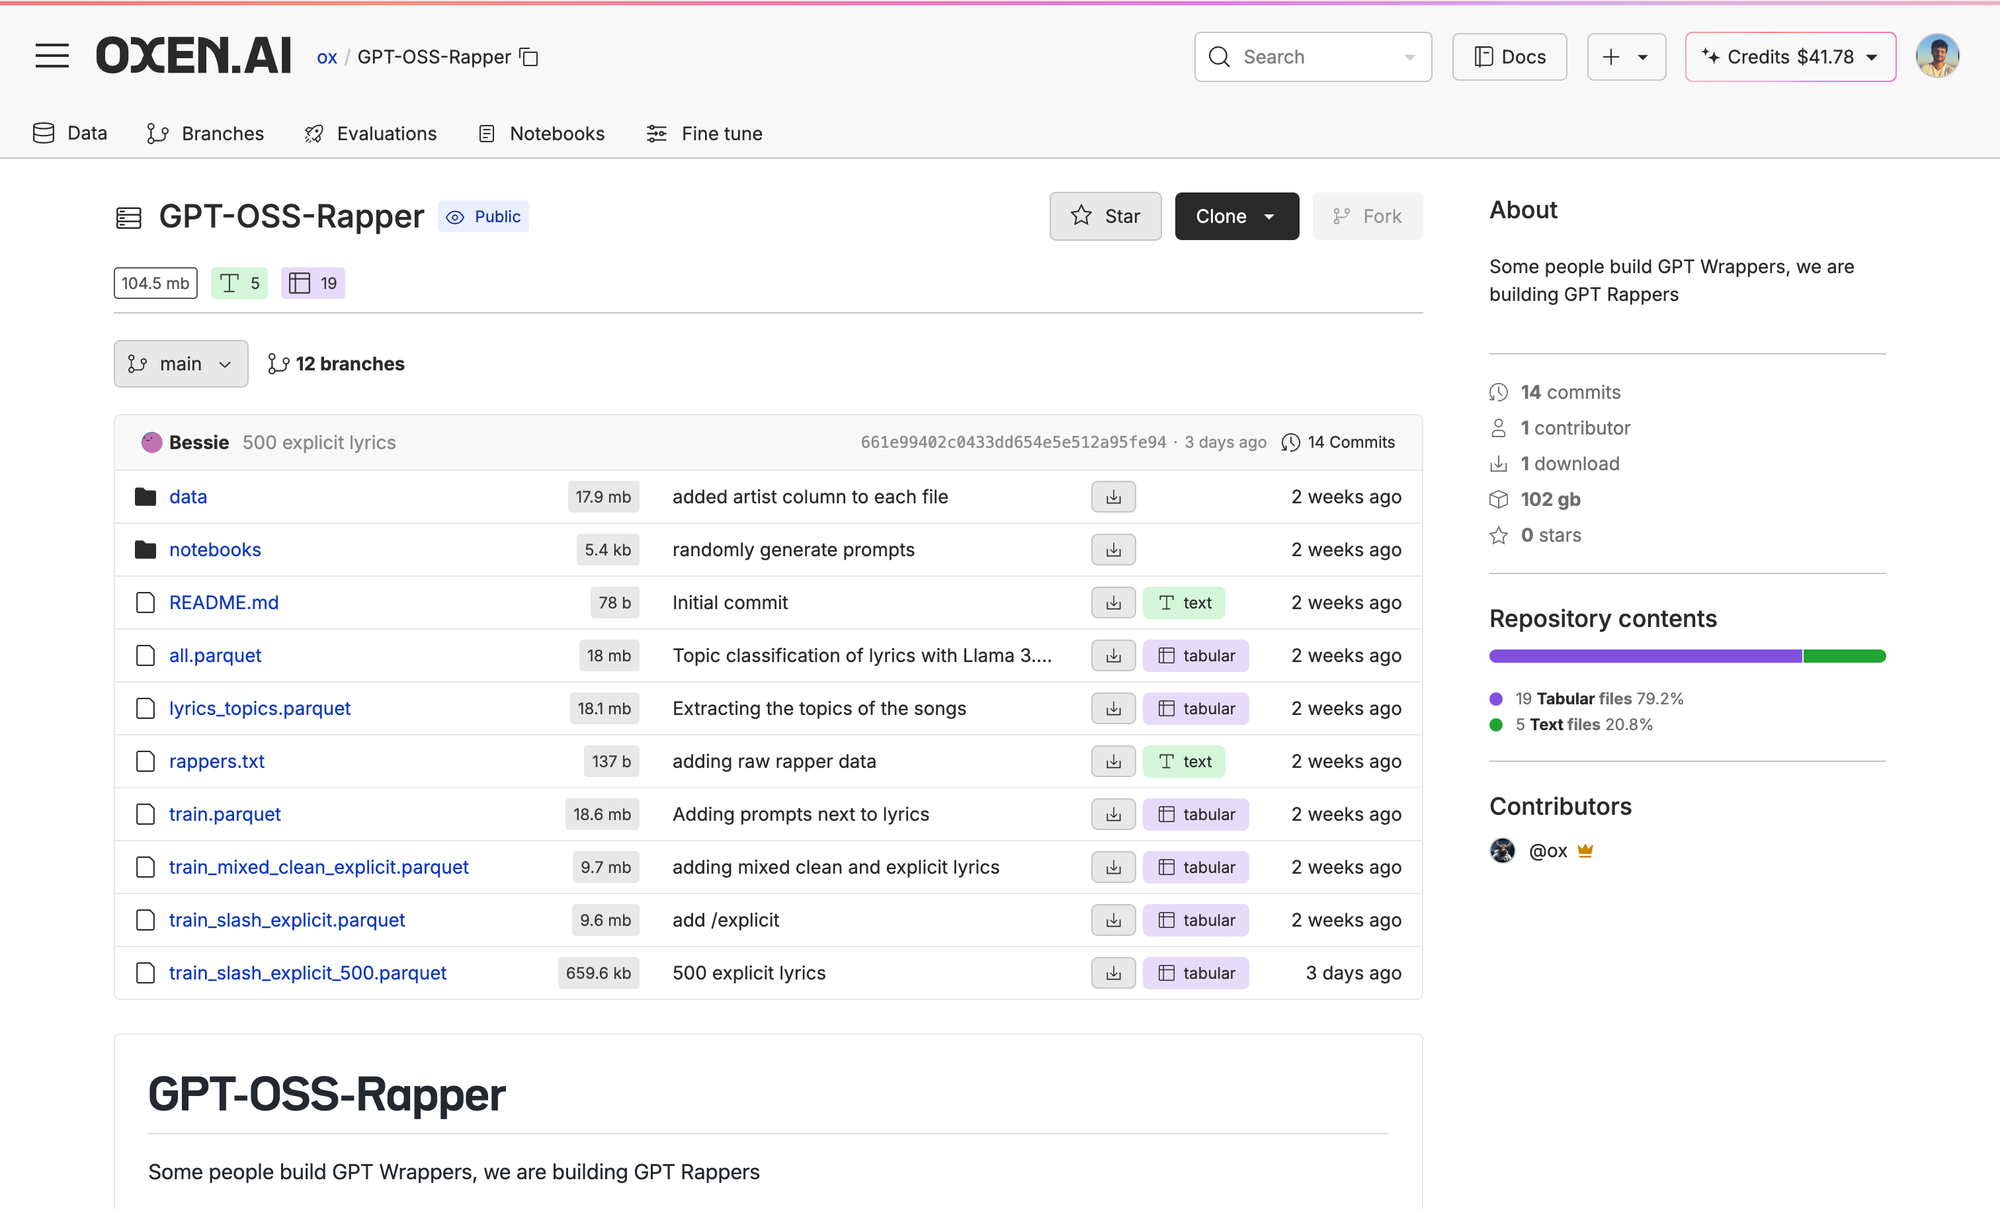
Task: Click into the Search input field
Action: click(x=1315, y=57)
